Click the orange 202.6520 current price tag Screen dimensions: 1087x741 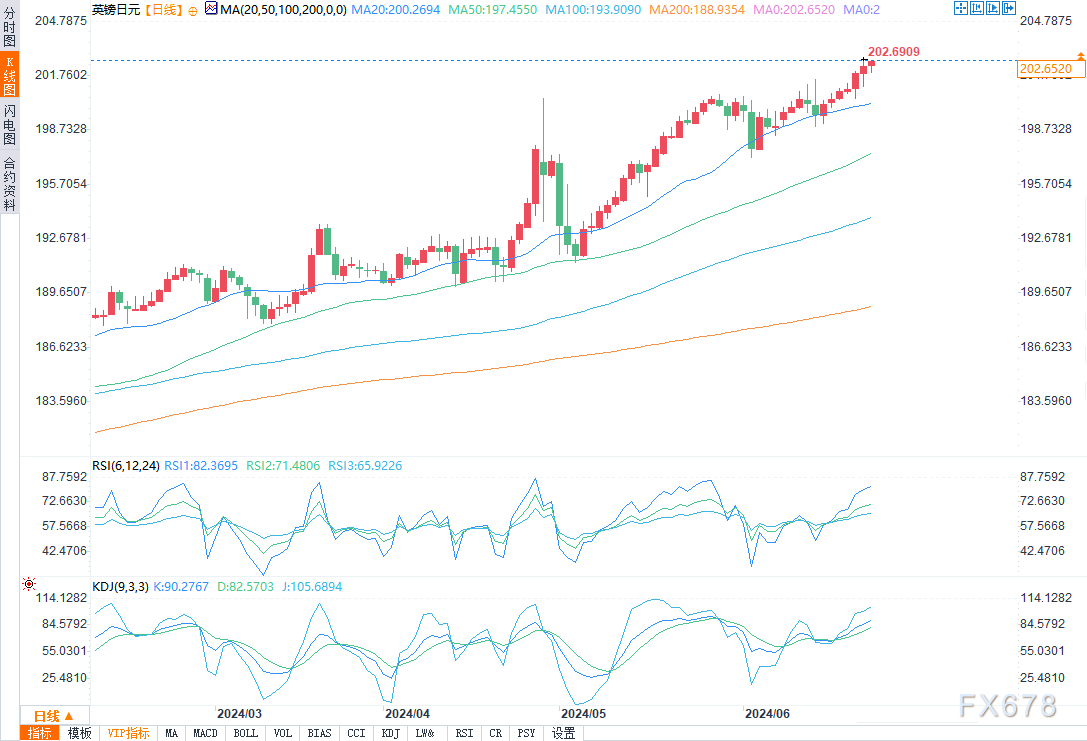1051,69
